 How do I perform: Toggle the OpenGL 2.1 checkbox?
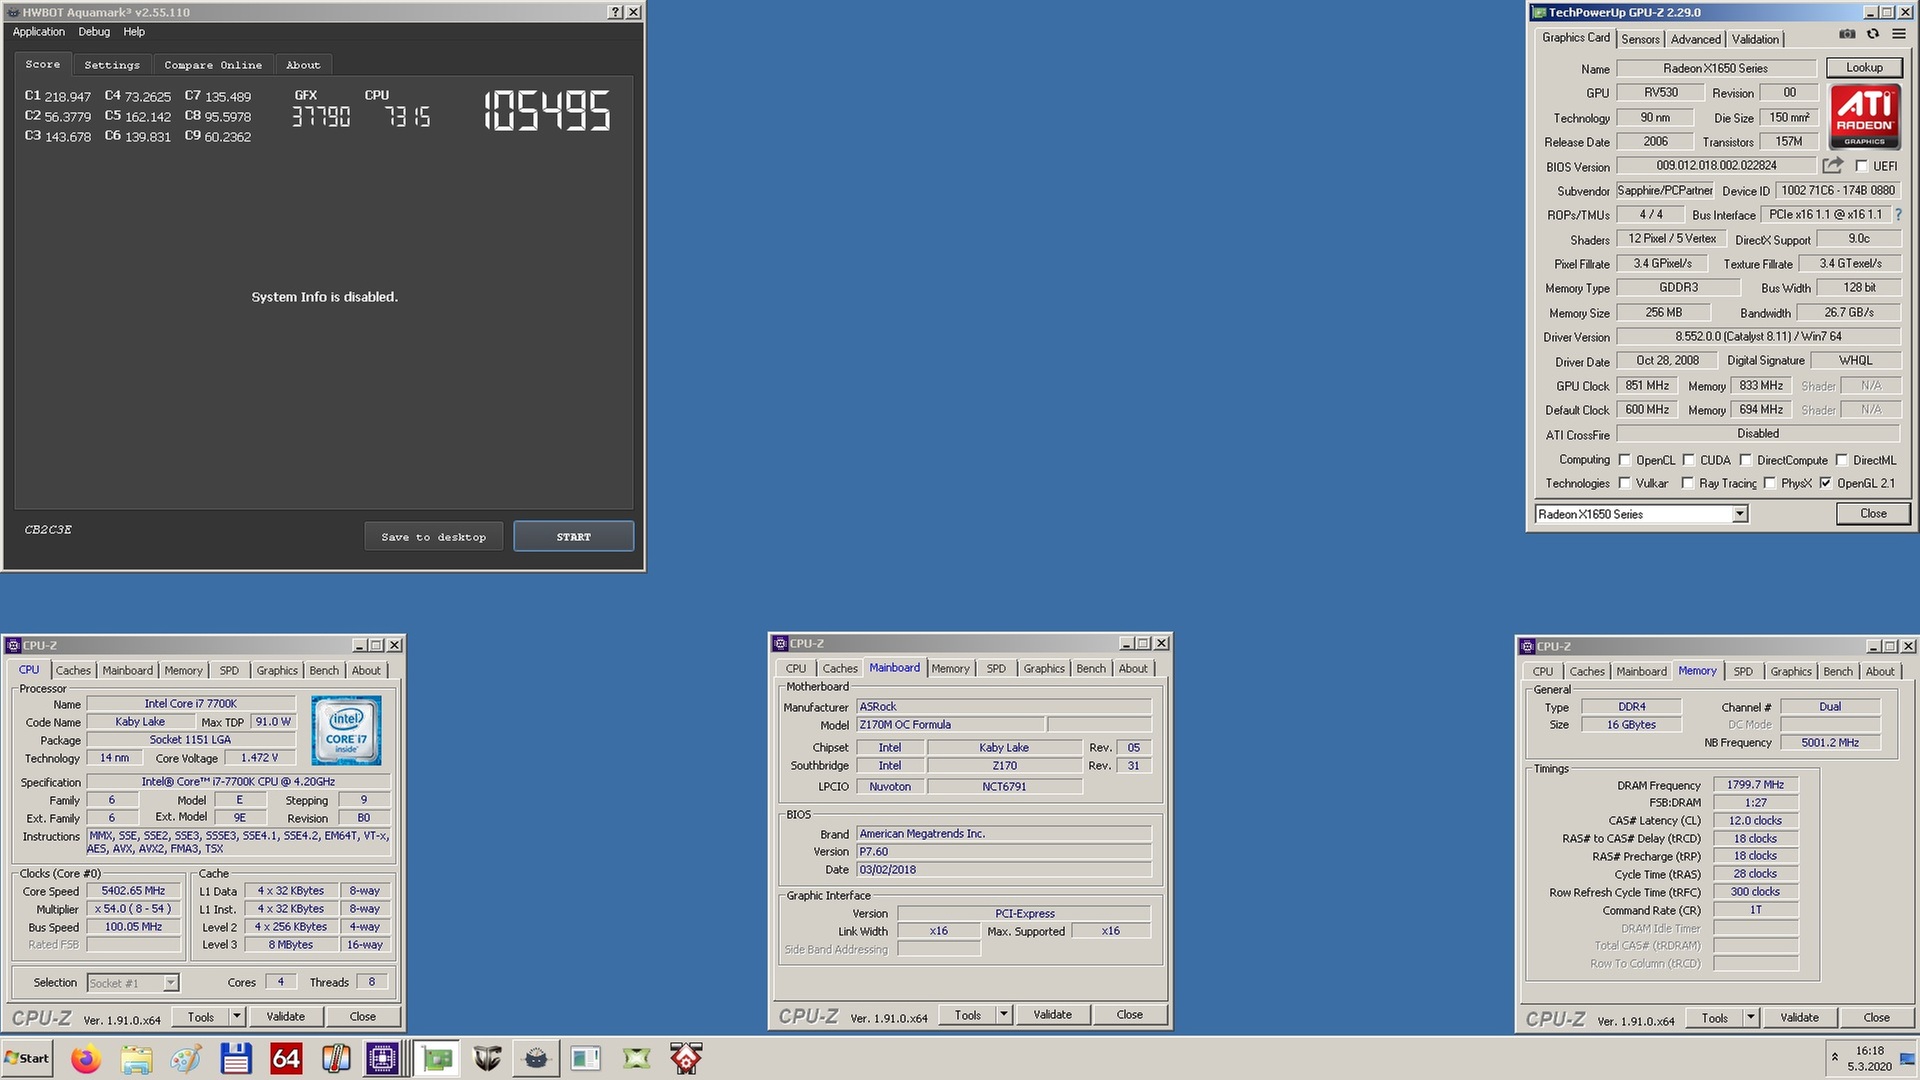[x=1826, y=483]
